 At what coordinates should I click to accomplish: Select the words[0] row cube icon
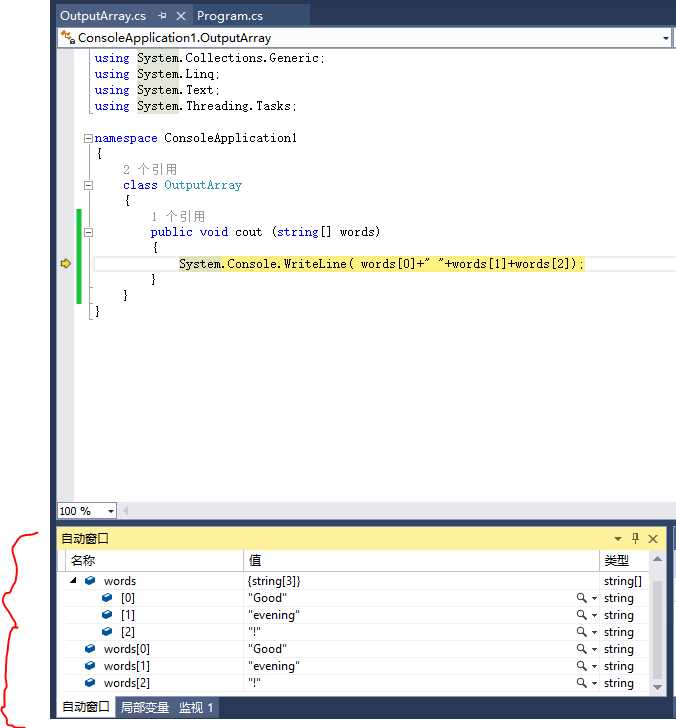pos(90,649)
